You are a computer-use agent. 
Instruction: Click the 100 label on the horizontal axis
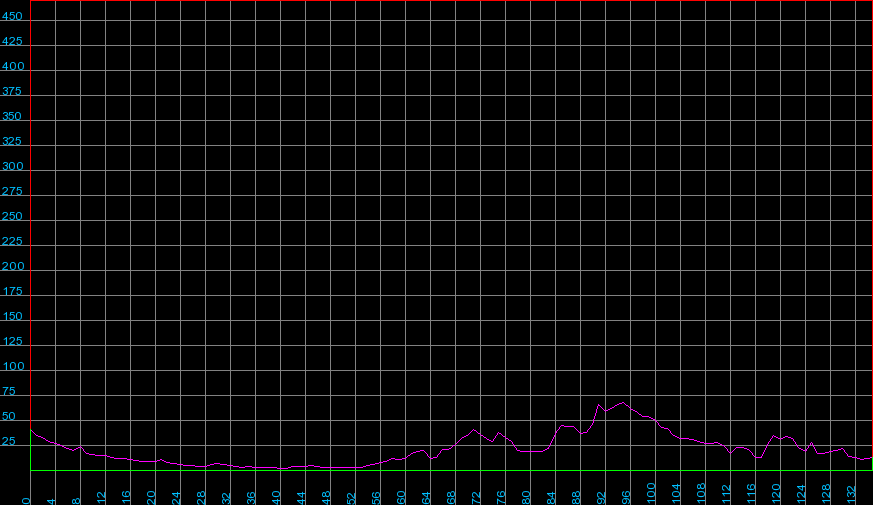click(x=651, y=494)
